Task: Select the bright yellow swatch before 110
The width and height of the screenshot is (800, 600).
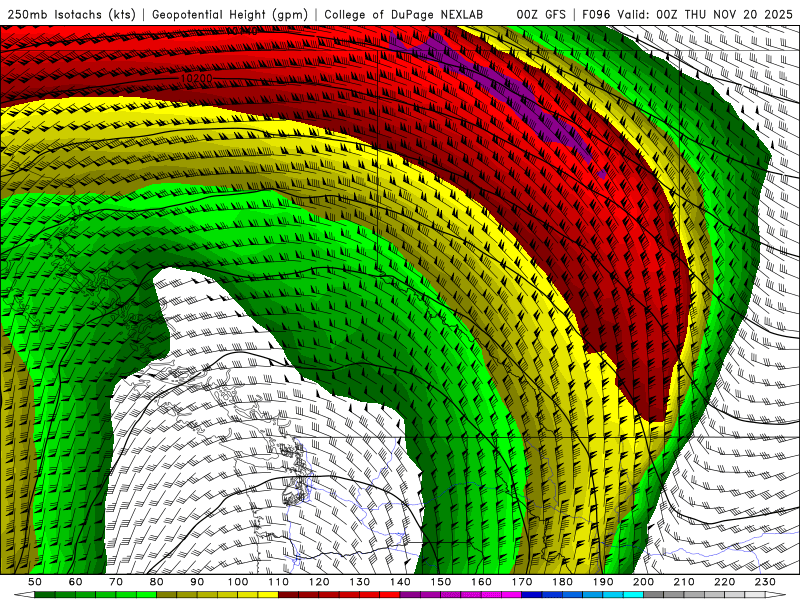Action: pos(268,595)
